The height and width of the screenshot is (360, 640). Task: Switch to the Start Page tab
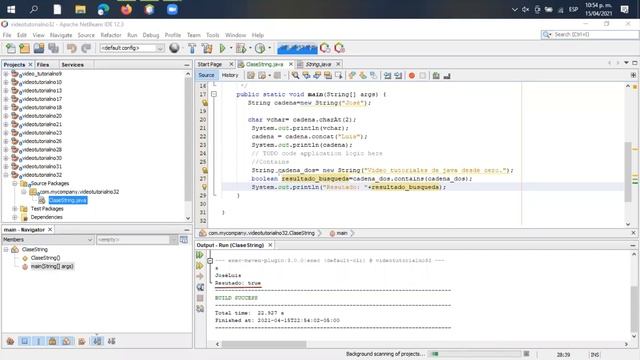(210, 64)
